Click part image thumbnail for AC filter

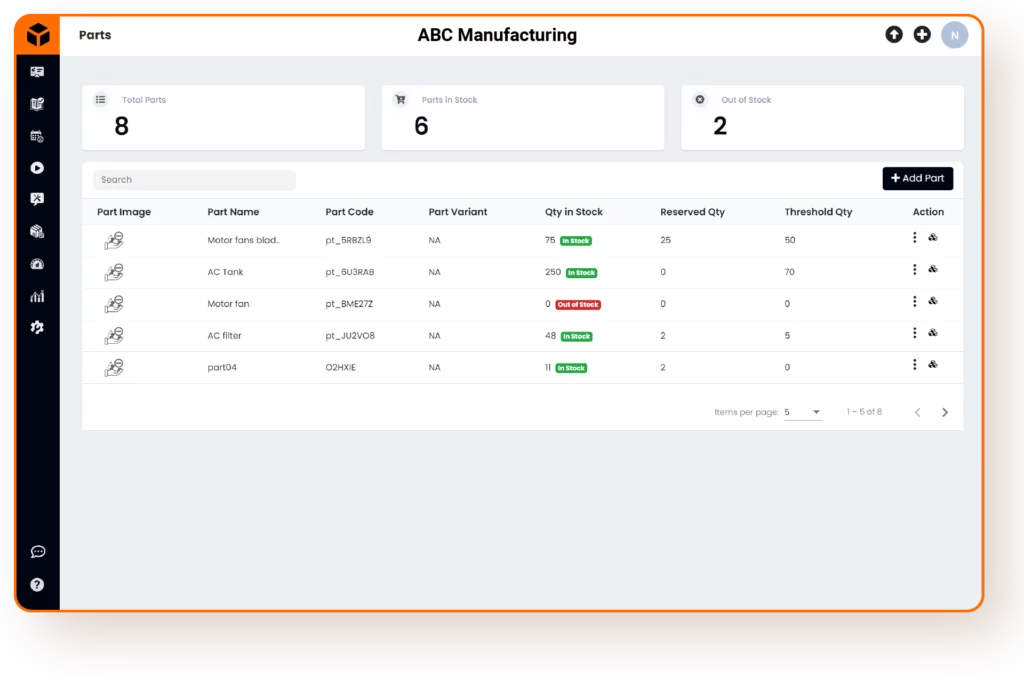click(114, 336)
